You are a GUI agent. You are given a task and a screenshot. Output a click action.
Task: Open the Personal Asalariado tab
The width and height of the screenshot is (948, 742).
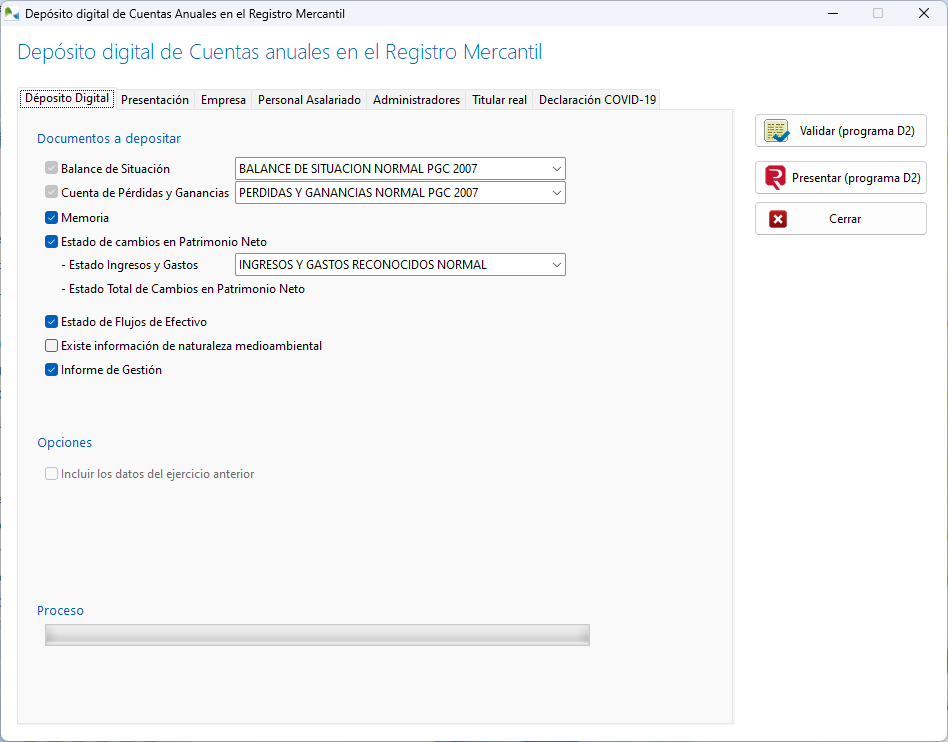click(309, 100)
